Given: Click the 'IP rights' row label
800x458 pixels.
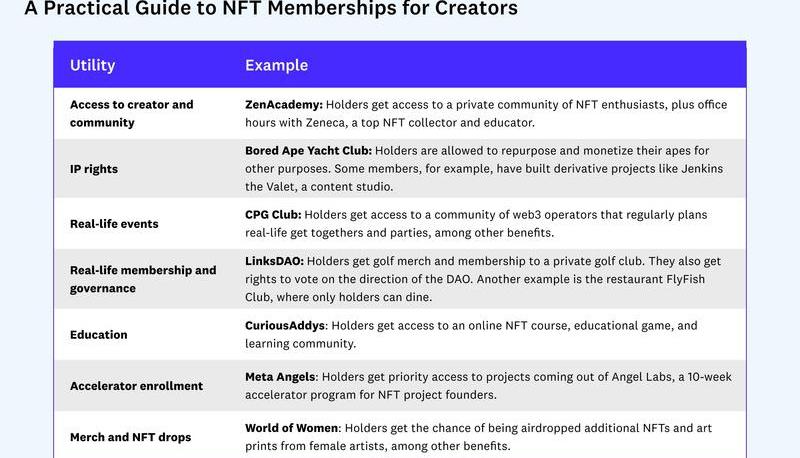Looking at the screenshot, I should click(94, 169).
